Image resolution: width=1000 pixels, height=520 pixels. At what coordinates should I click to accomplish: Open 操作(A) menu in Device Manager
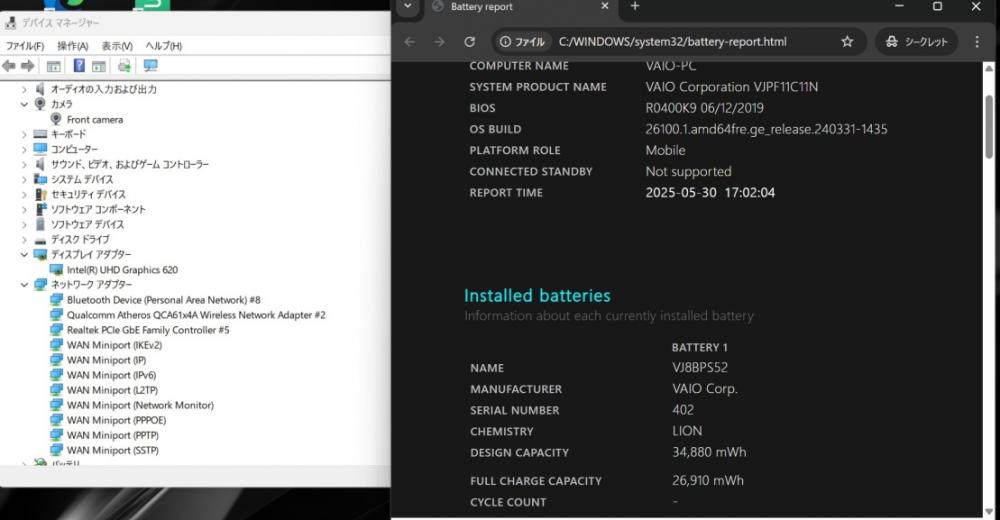pos(73,46)
